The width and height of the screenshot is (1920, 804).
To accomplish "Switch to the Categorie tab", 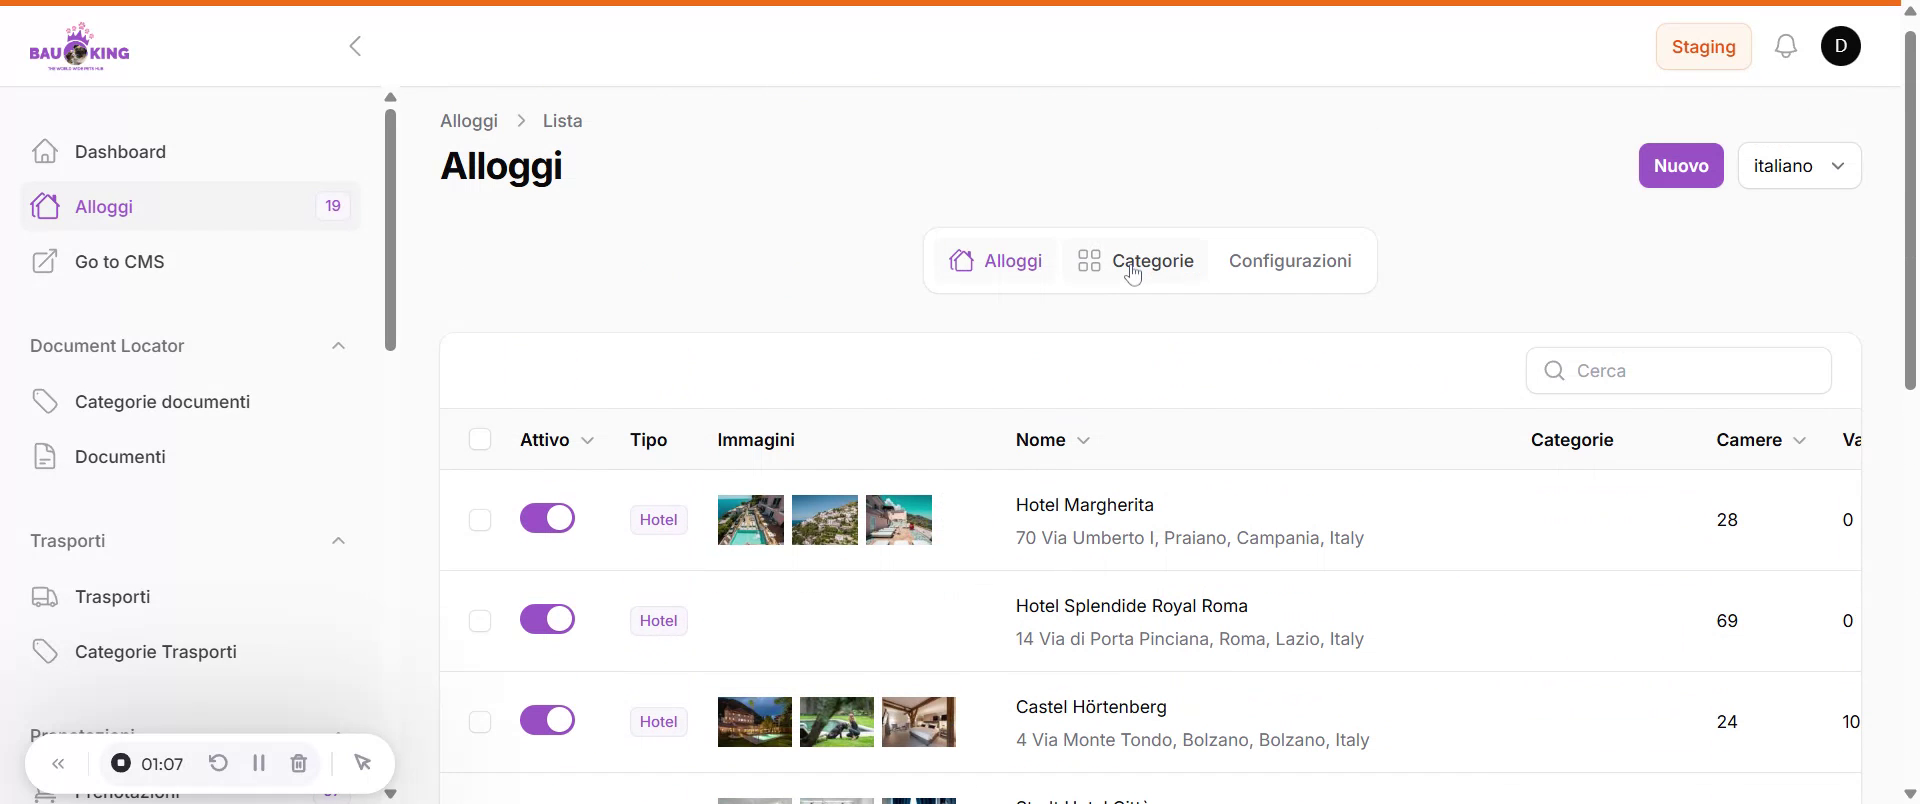I will coord(1135,261).
